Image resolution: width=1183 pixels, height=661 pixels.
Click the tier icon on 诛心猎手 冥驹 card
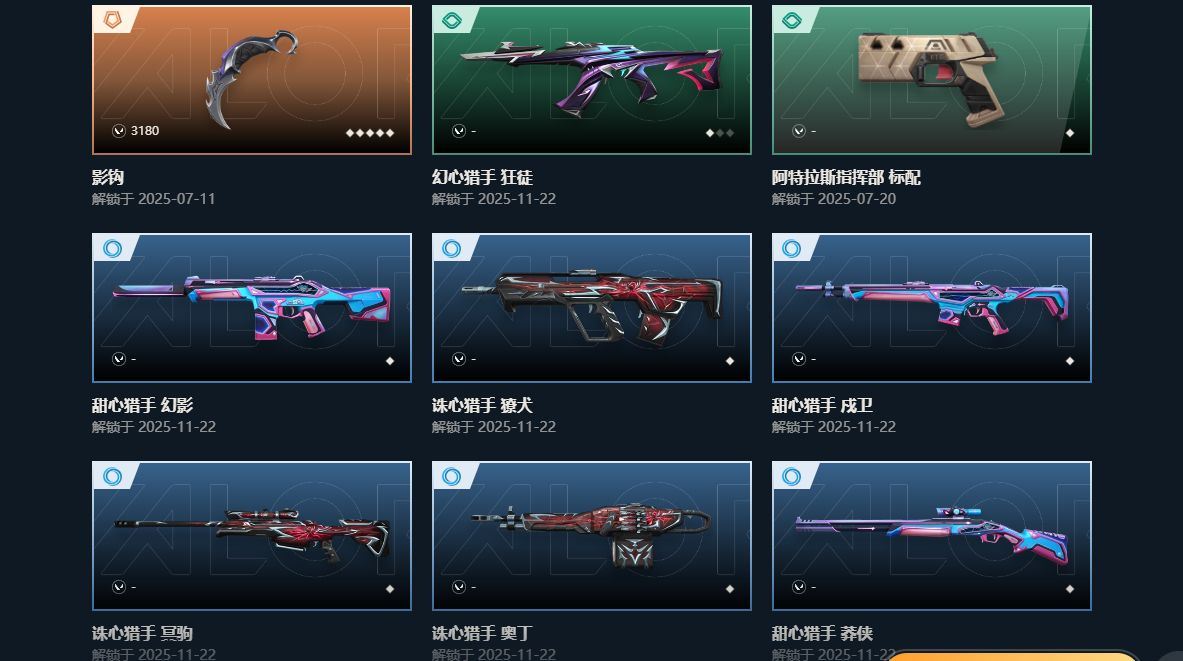(x=112, y=476)
